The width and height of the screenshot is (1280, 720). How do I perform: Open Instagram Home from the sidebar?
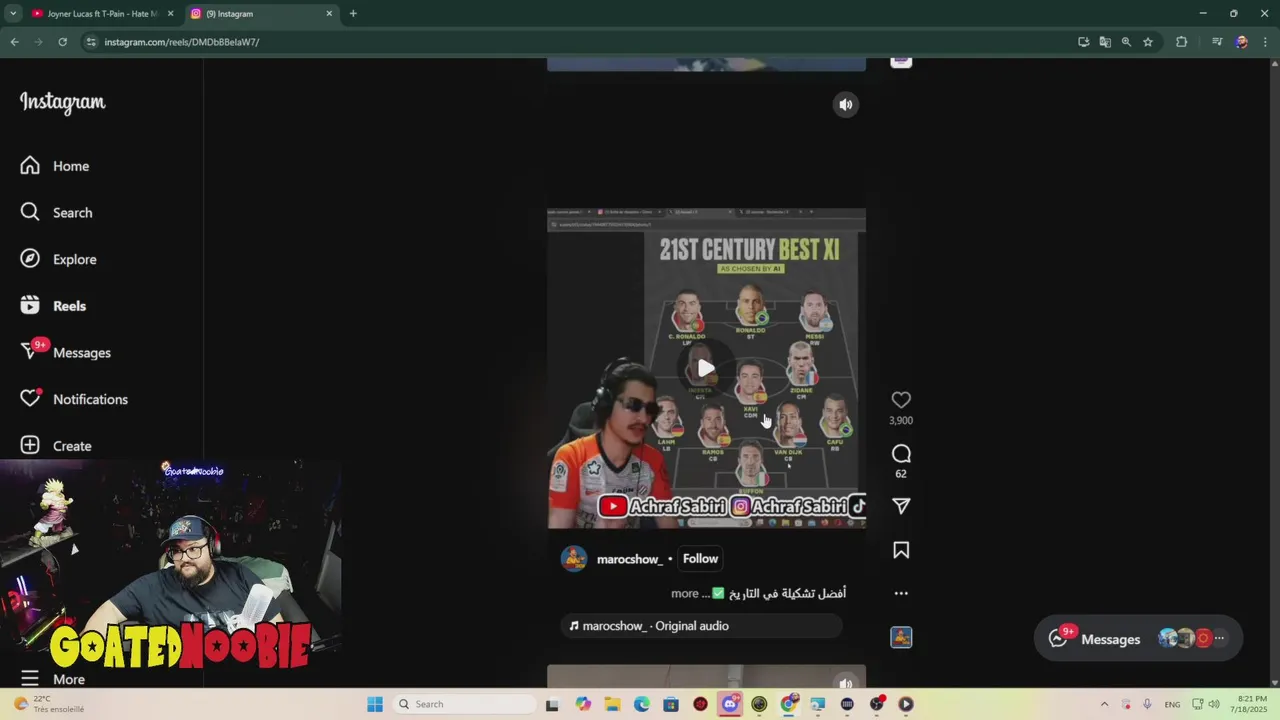tap(55, 166)
